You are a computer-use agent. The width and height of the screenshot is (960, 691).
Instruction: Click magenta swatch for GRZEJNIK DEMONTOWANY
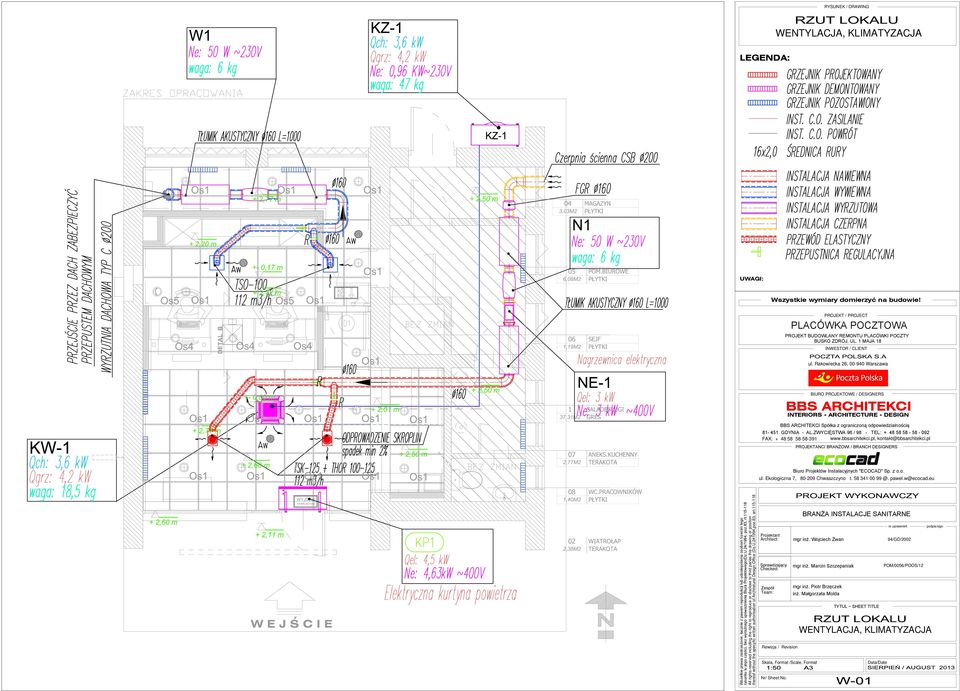(762, 89)
